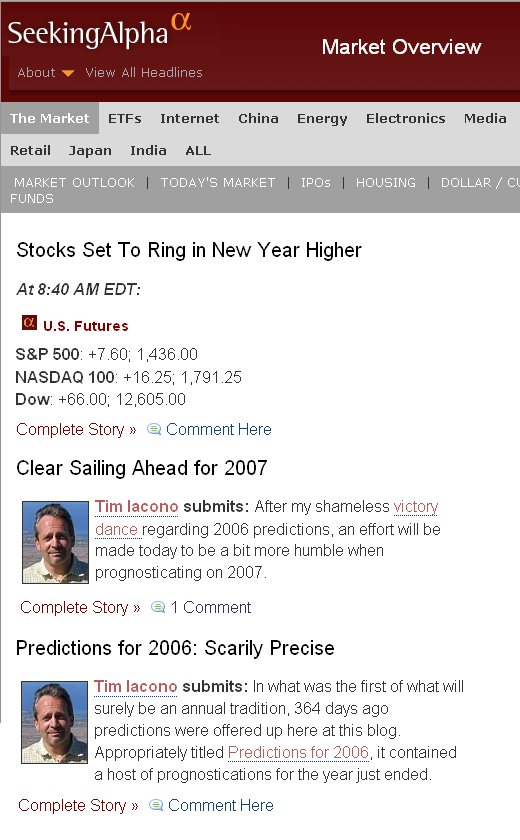
Task: Open TODAY'S MARKET subcategory
Action: 218,183
